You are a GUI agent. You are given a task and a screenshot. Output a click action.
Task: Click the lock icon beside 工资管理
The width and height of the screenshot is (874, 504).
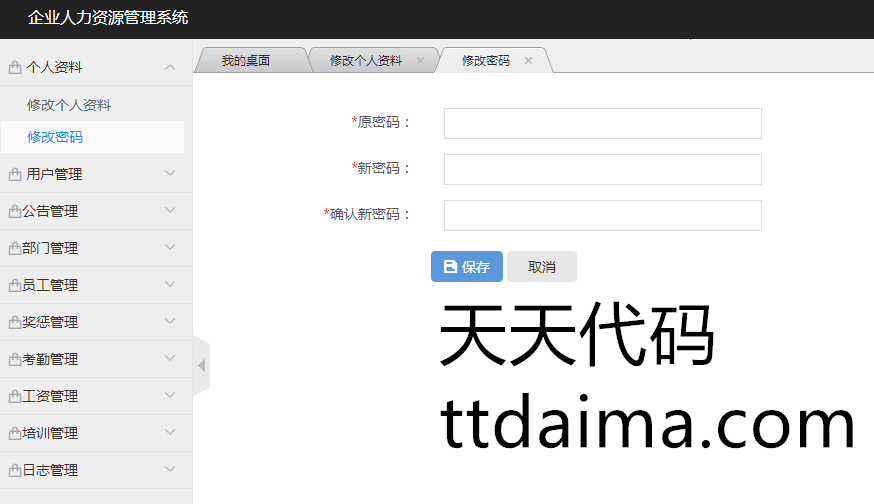(x=14, y=396)
